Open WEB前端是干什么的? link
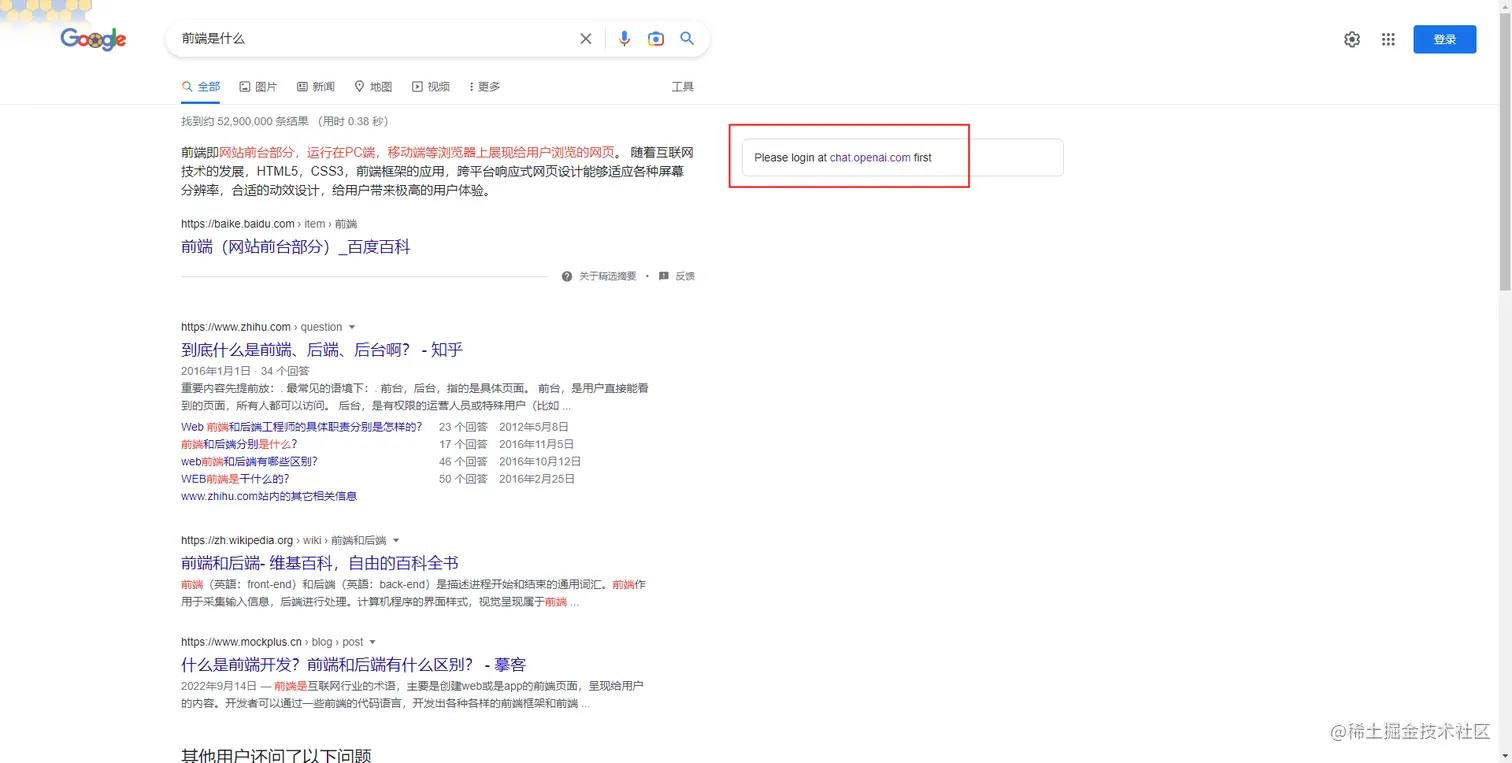Image resolution: width=1512 pixels, height=763 pixels. [x=235, y=479]
